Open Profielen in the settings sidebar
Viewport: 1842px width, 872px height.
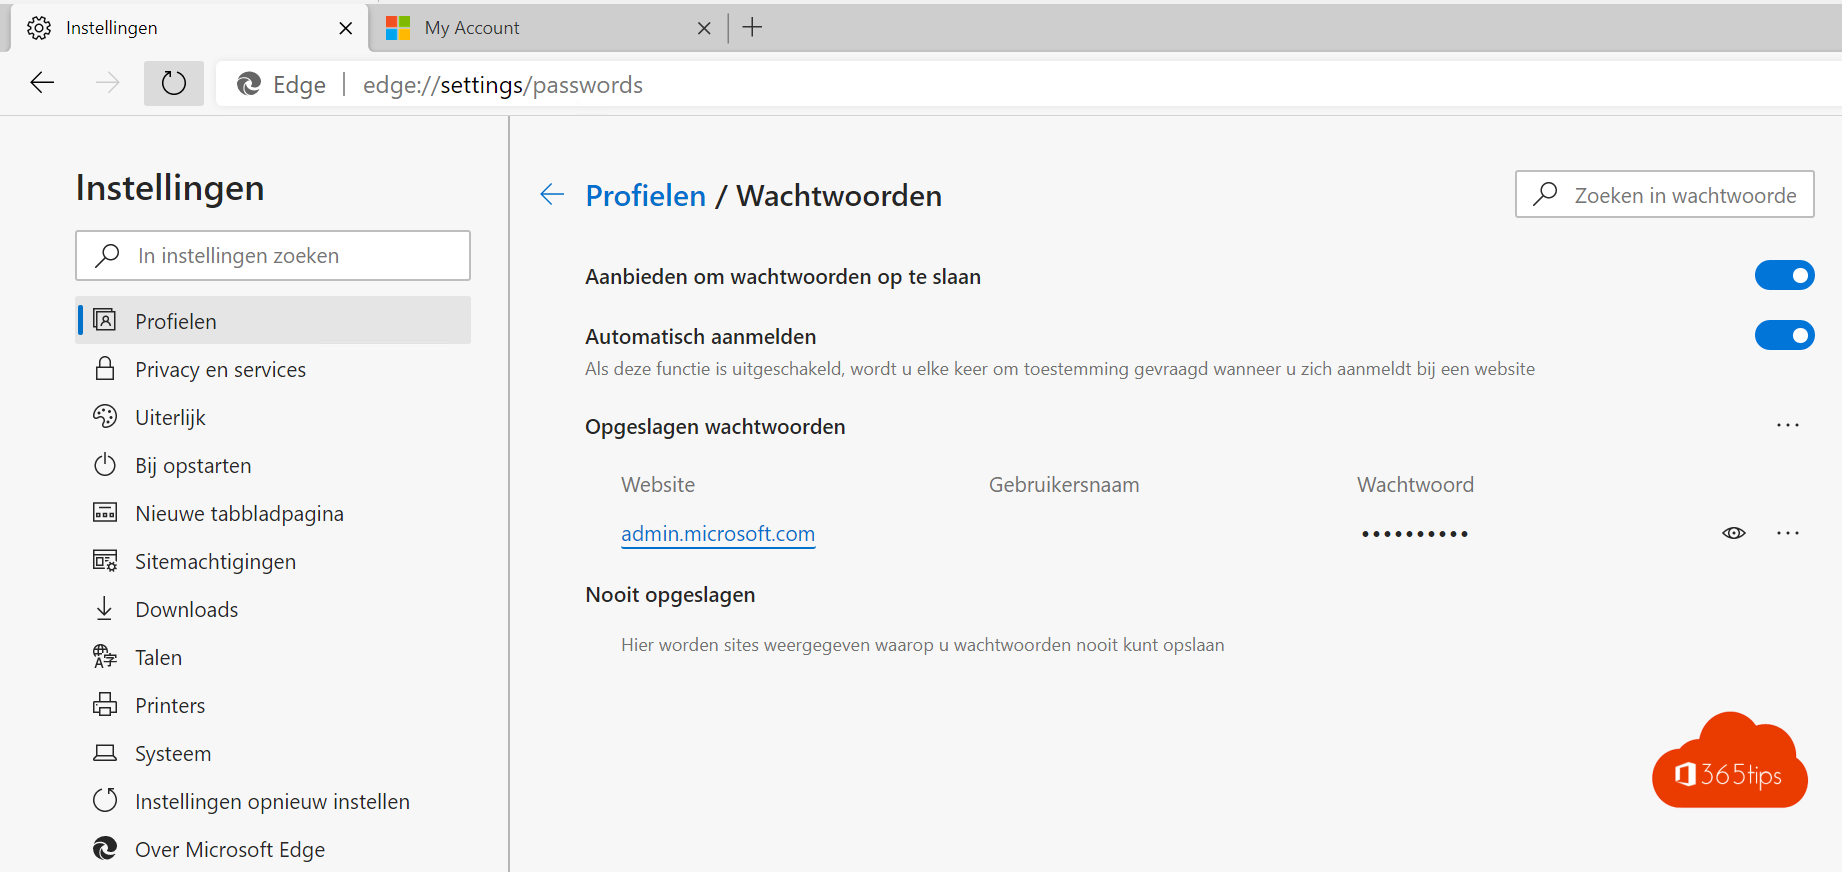[273, 321]
